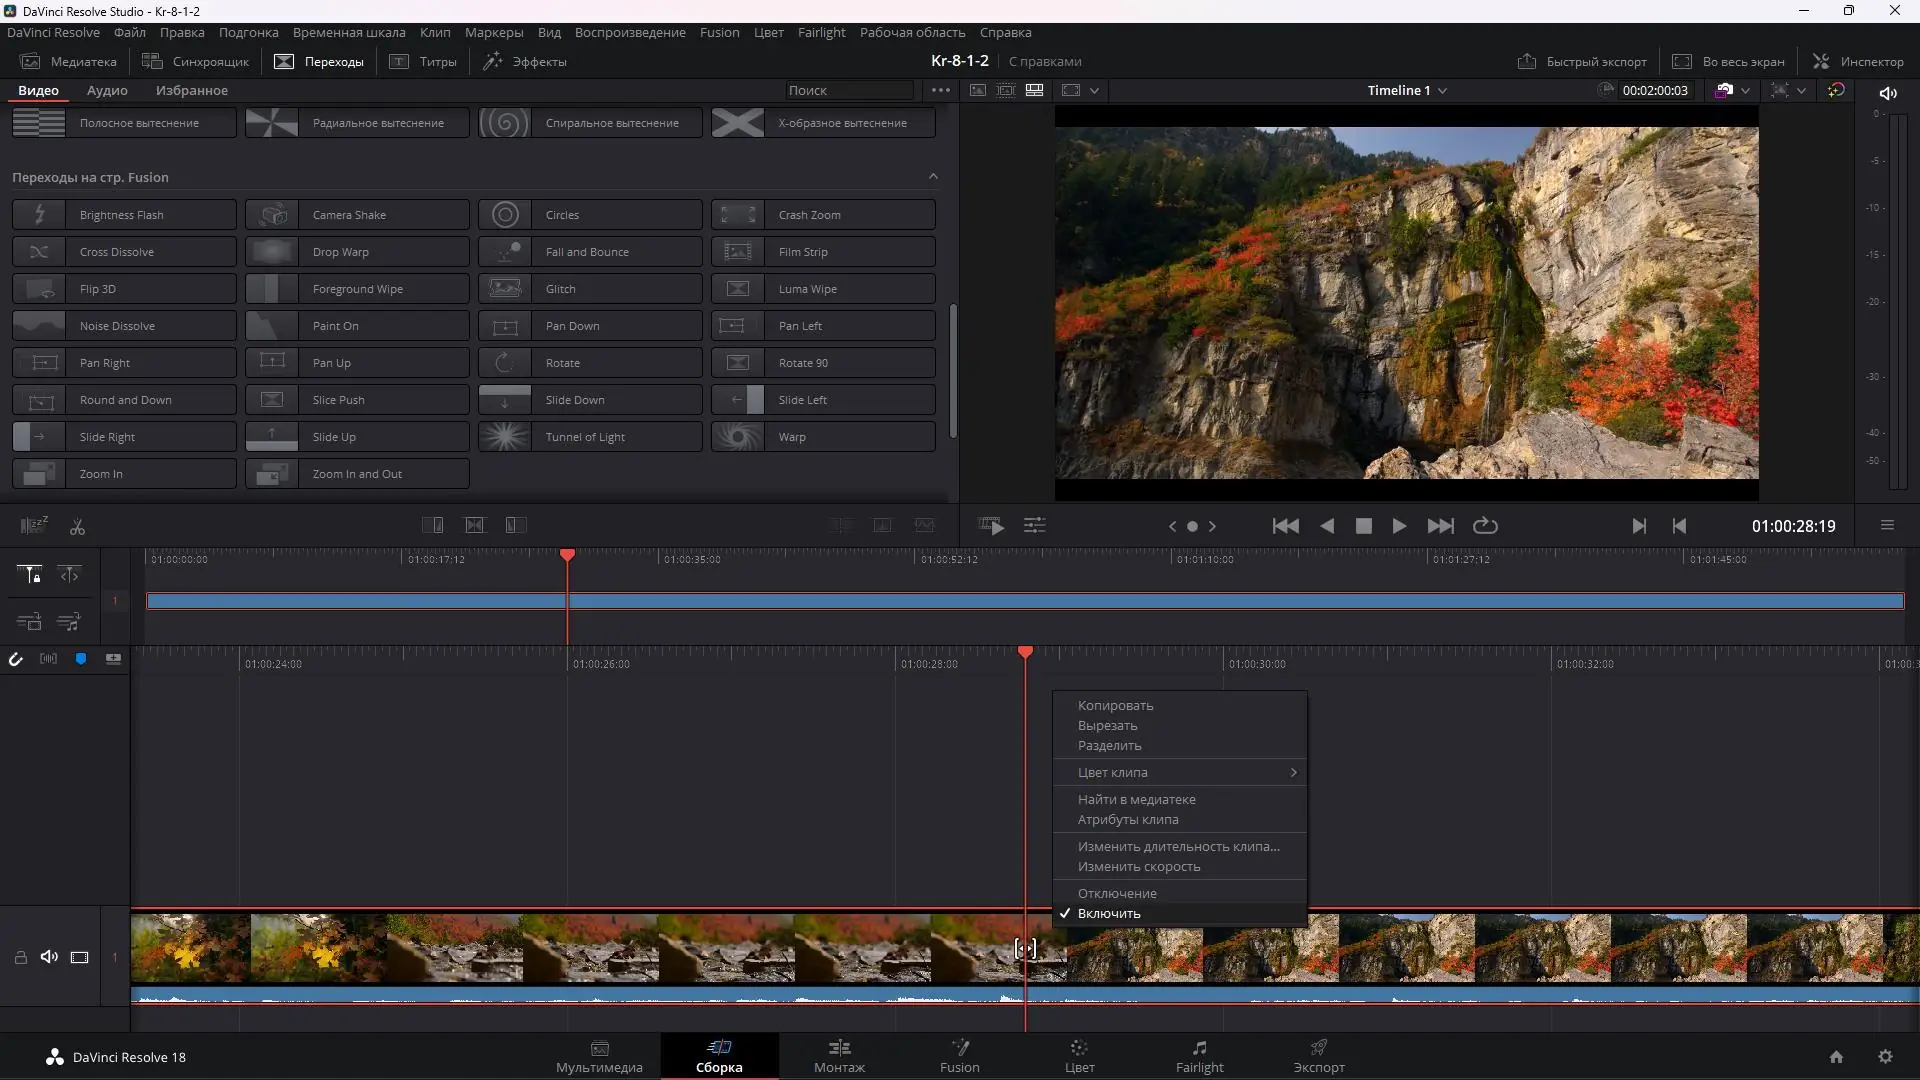This screenshot has width=1920, height=1080.
Task: Choose Разделить from the context menu
Action: point(1109,745)
